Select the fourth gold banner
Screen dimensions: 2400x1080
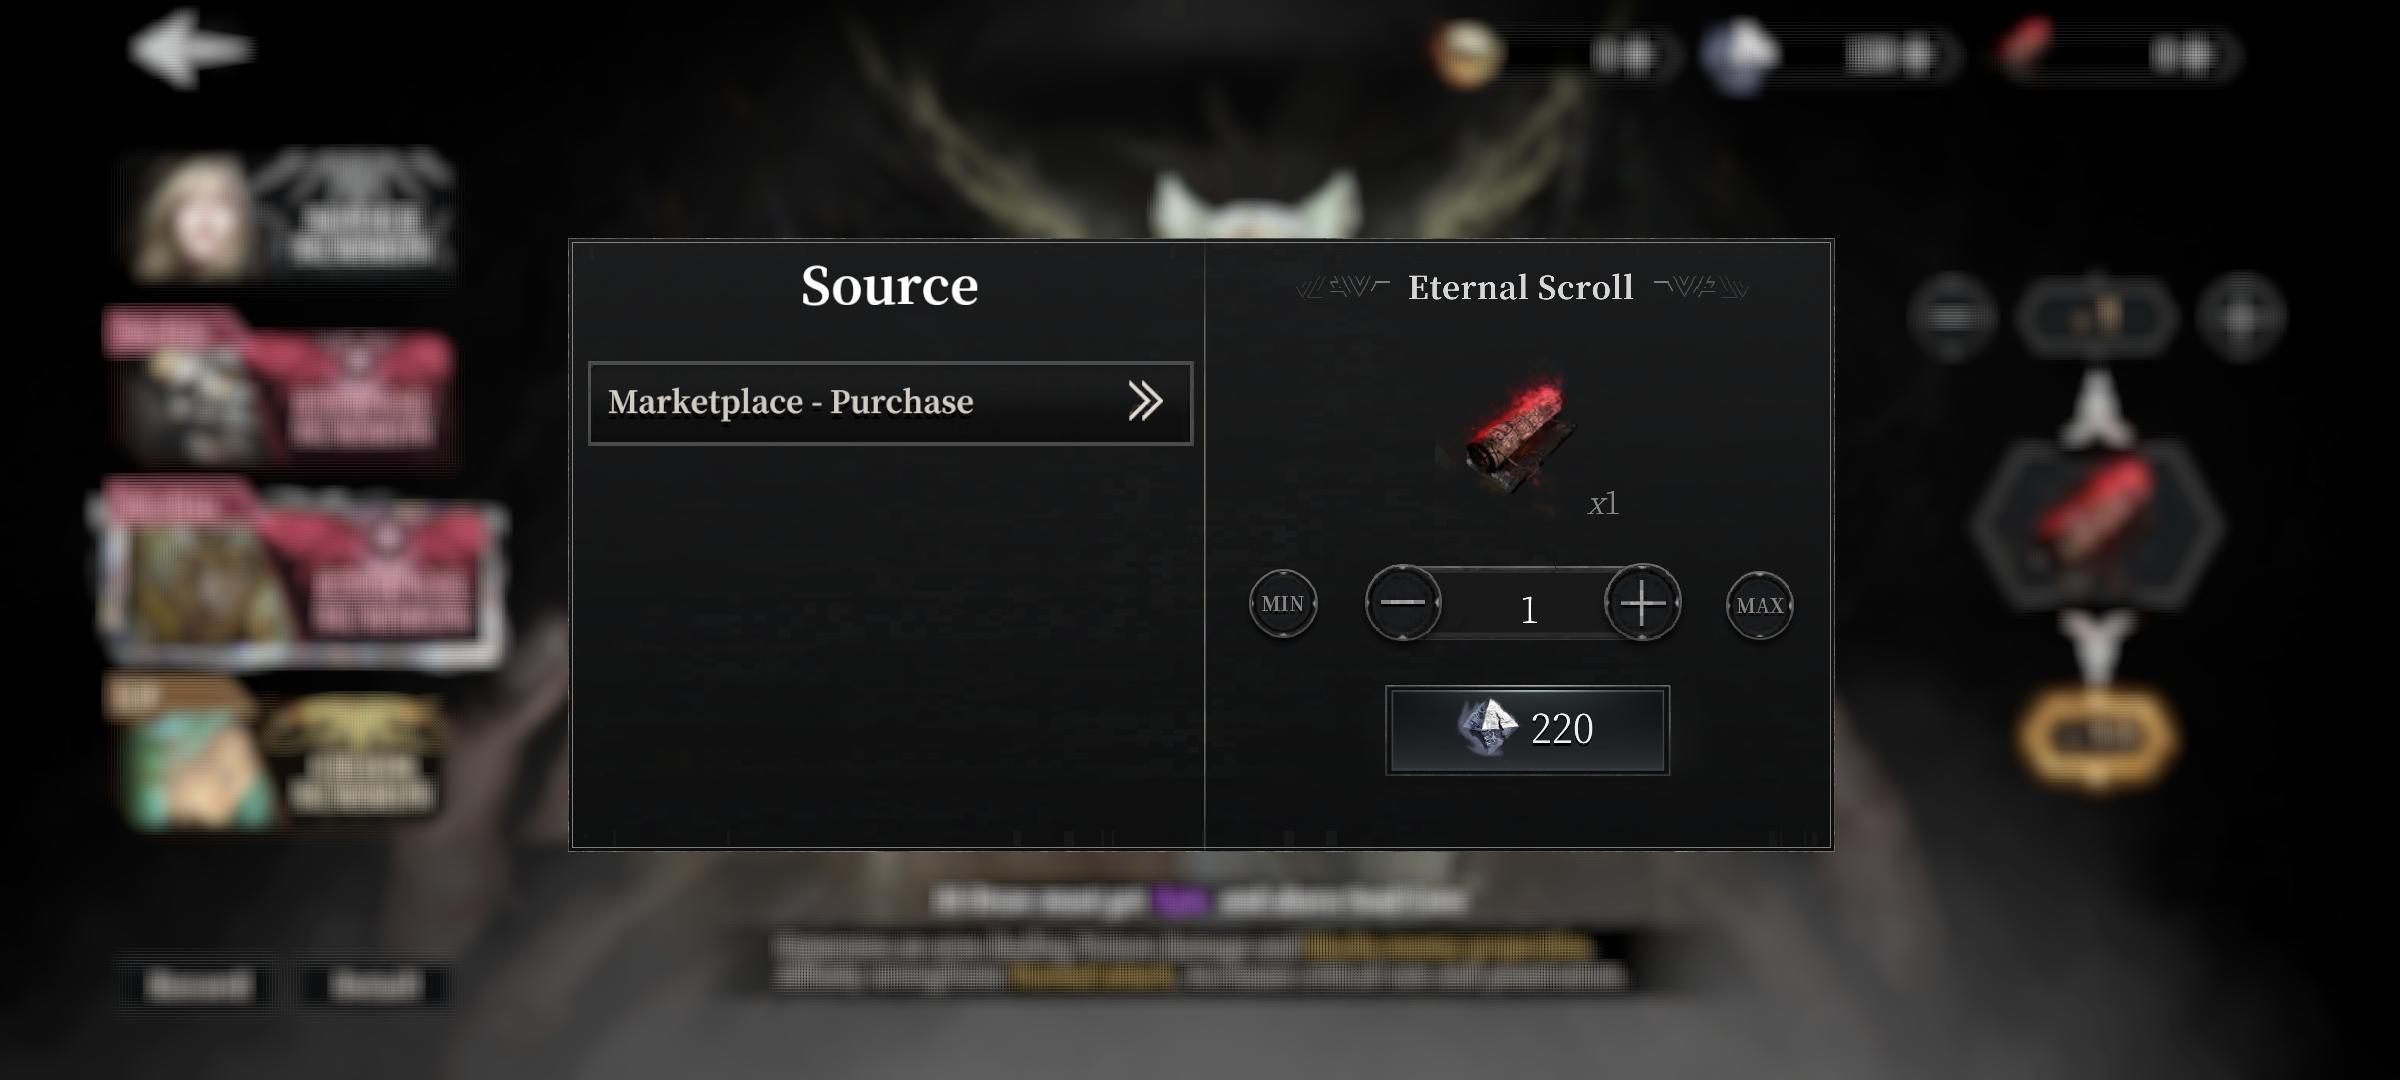[275, 752]
